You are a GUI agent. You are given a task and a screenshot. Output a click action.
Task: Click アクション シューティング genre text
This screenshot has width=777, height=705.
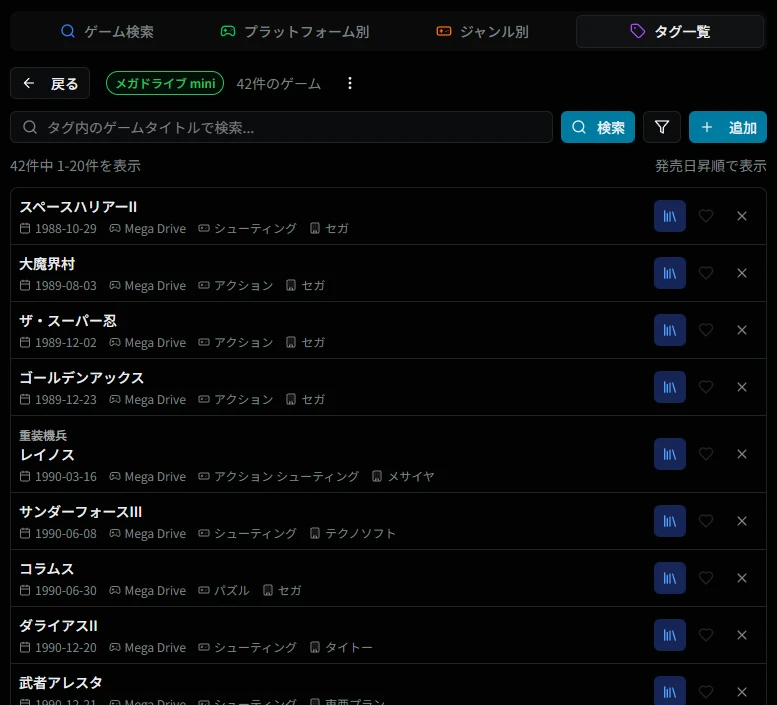click(286, 476)
